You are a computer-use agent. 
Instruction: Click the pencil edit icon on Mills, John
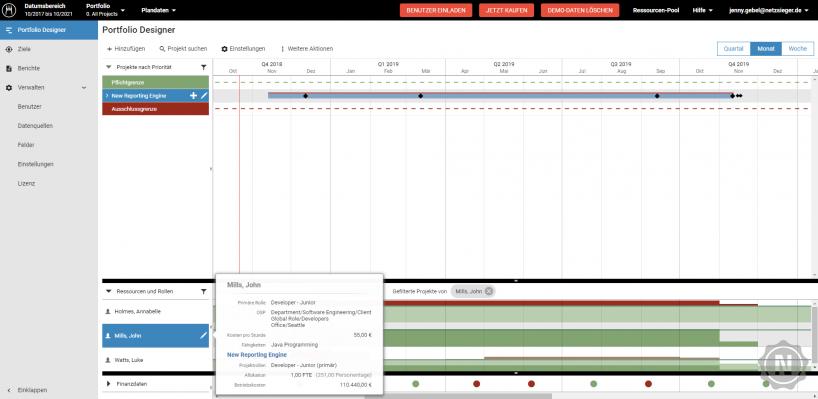tap(203, 336)
